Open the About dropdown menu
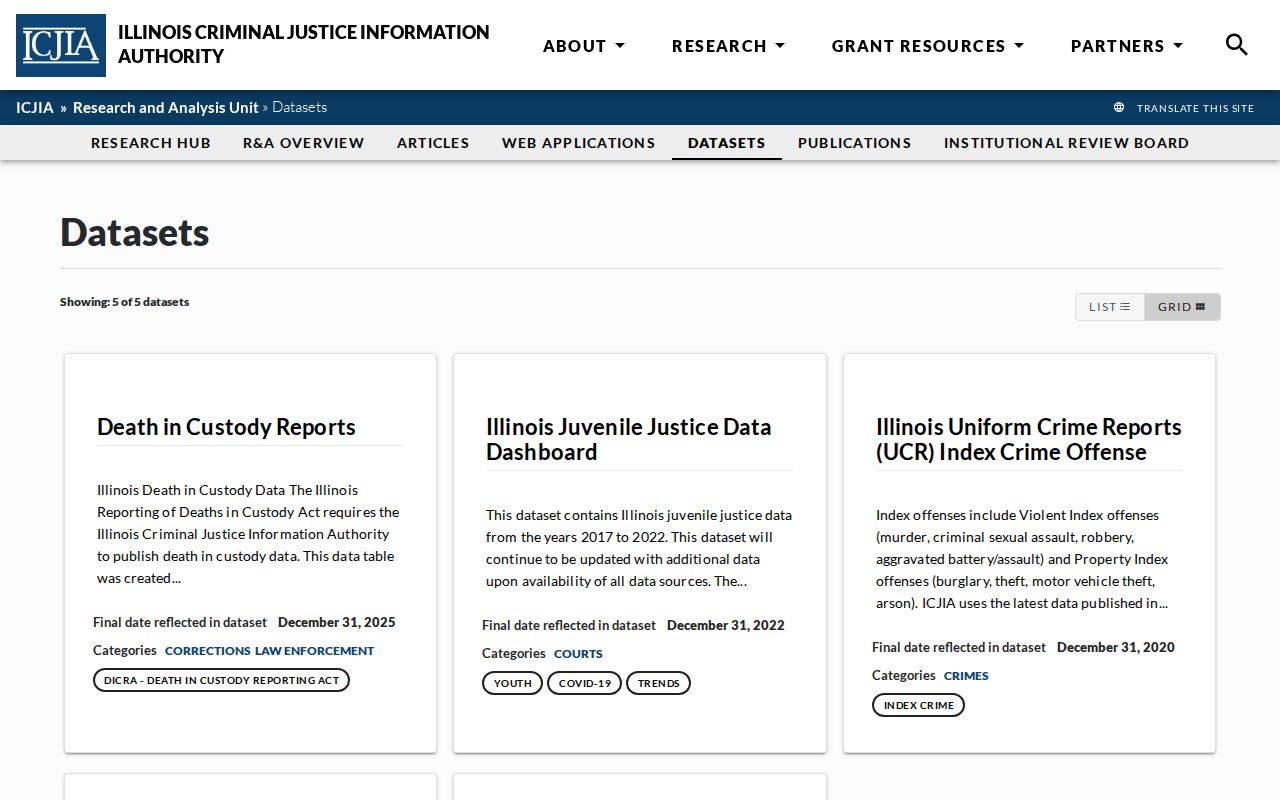 (x=584, y=46)
